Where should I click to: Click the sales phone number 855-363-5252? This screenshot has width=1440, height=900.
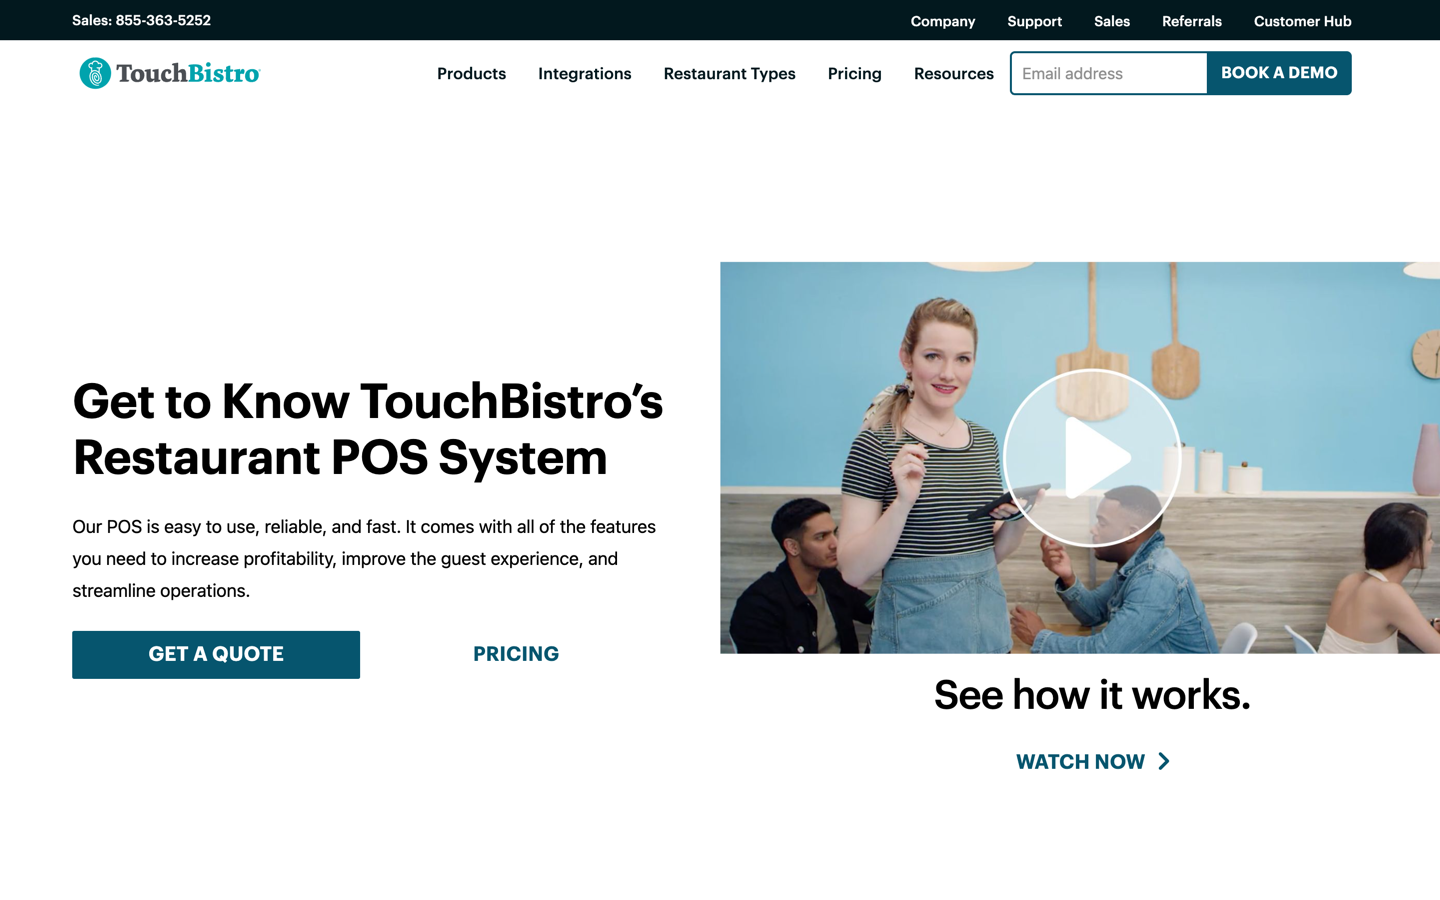(x=163, y=20)
